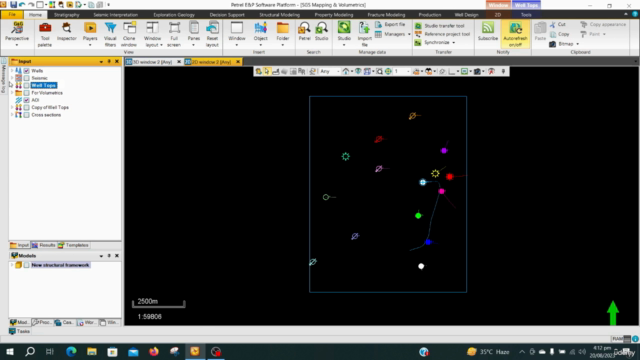Click the Home view icon in 2D toolbar

tap(346, 71)
